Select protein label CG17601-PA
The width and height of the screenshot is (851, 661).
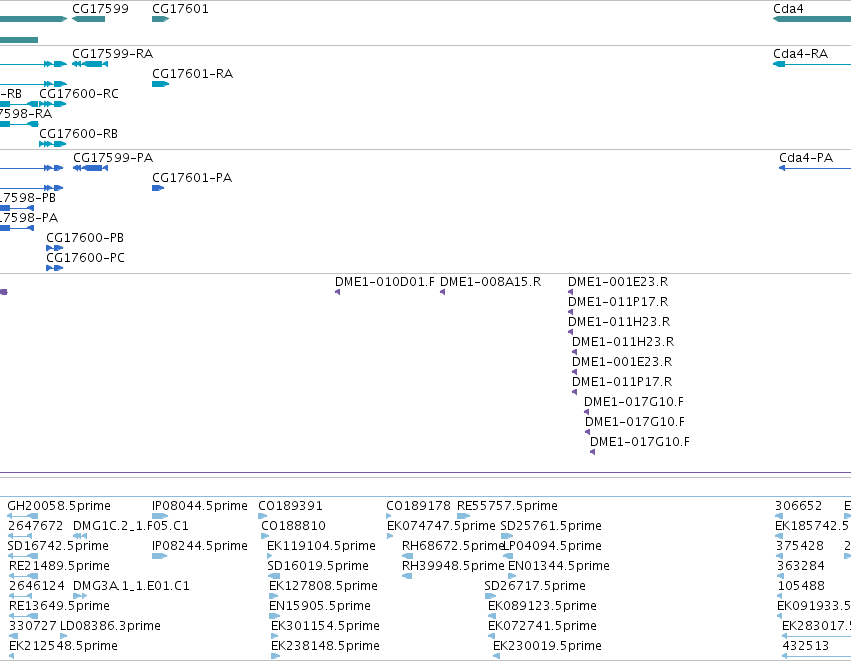coord(192,178)
